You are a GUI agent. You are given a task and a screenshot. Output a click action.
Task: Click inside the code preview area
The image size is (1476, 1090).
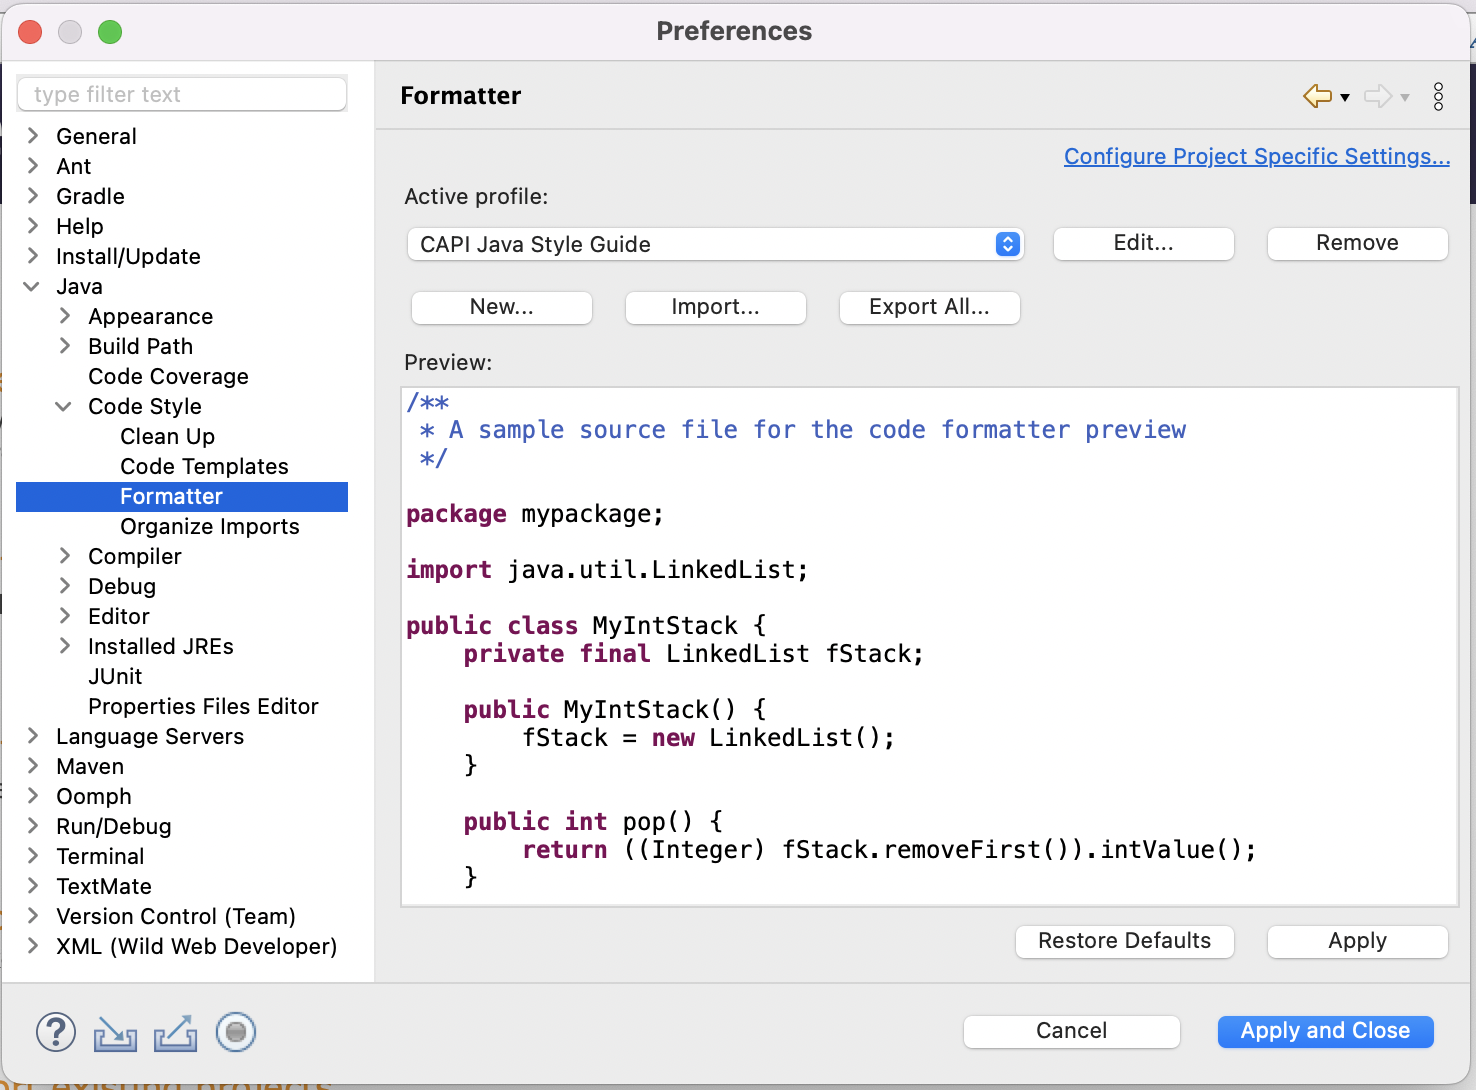coord(929,647)
